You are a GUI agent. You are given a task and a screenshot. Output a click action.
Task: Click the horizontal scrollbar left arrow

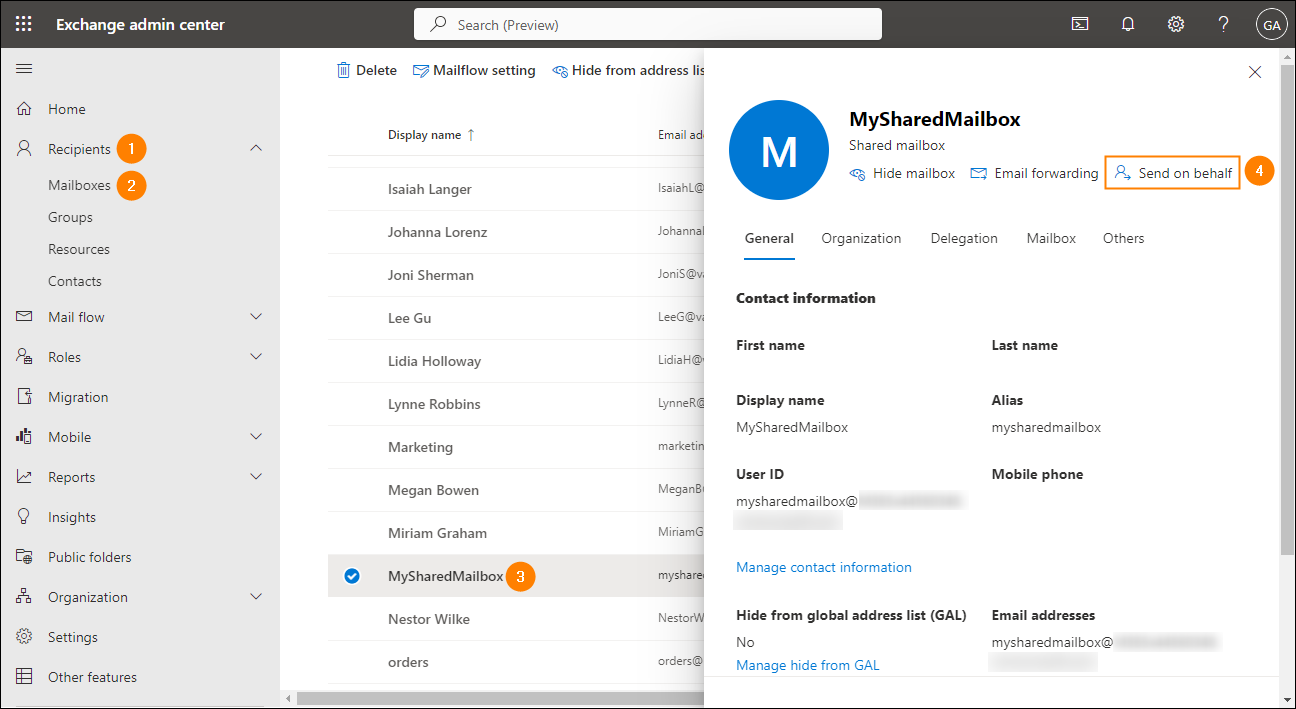pyautogui.click(x=288, y=698)
